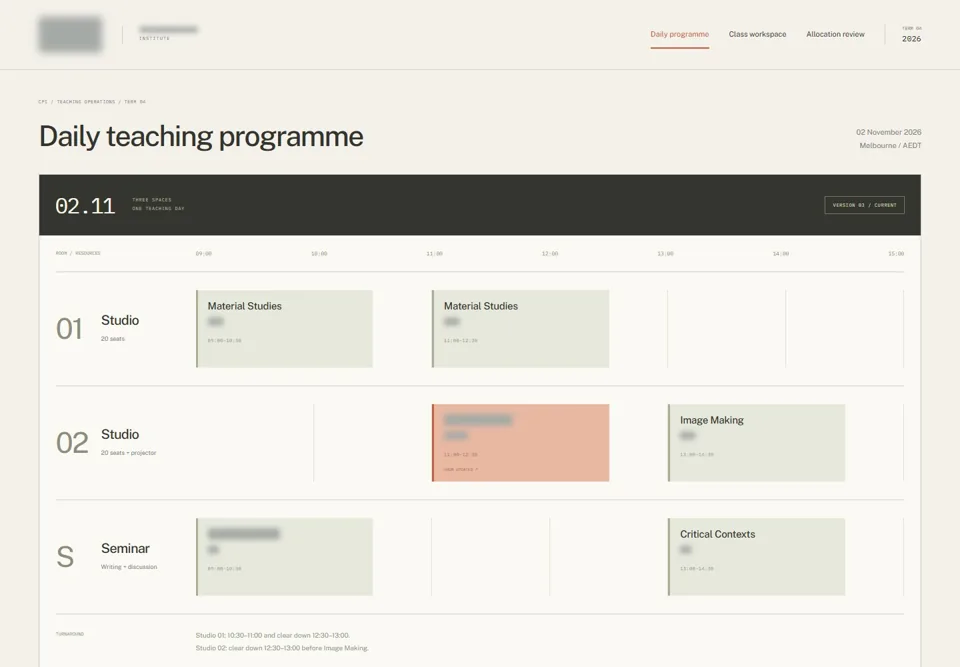Screen dimensions: 960x667
Task: Select the S Seminar room row label
Action: pos(107,557)
